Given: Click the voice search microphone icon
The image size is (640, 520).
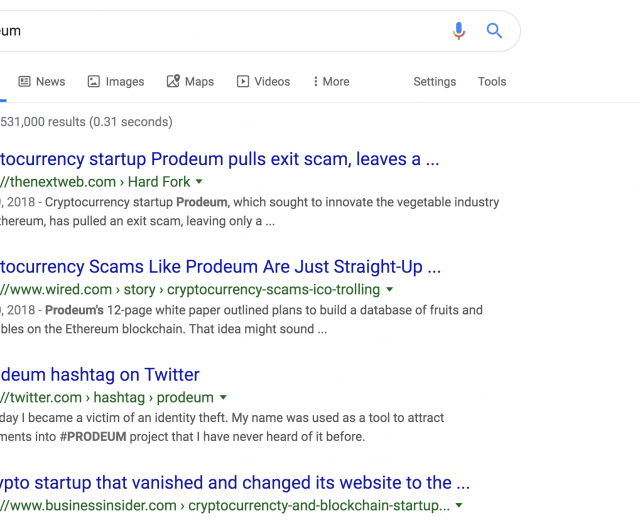Looking at the screenshot, I should coord(458,31).
